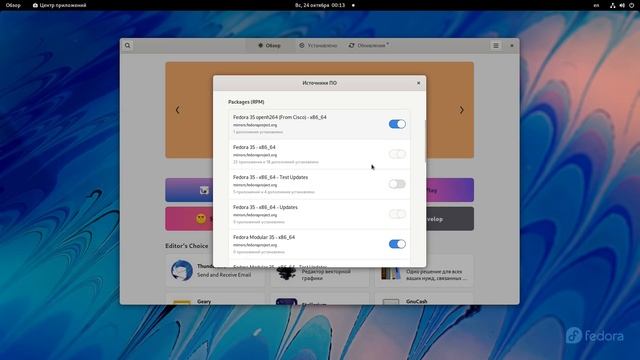Toggle the Fedora 35 openh264 (From Cisco) repository switch

pyautogui.click(x=397, y=124)
